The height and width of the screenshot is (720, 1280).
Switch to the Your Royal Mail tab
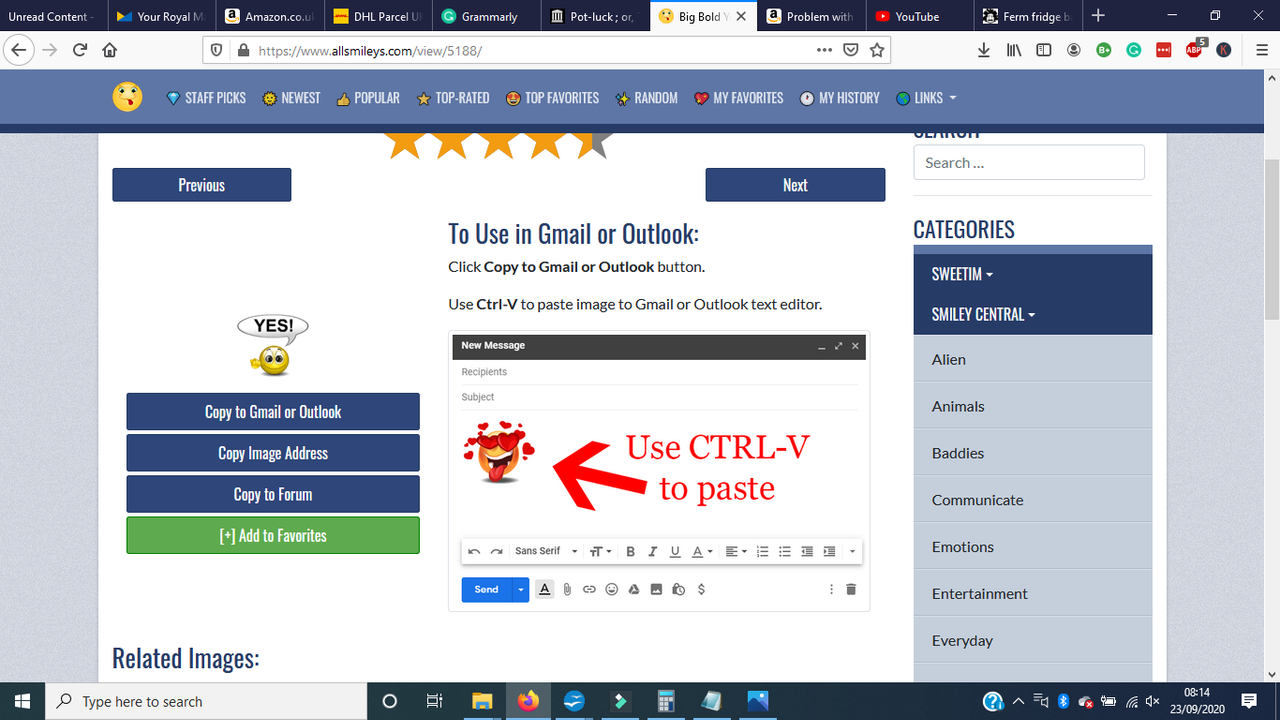coord(162,16)
